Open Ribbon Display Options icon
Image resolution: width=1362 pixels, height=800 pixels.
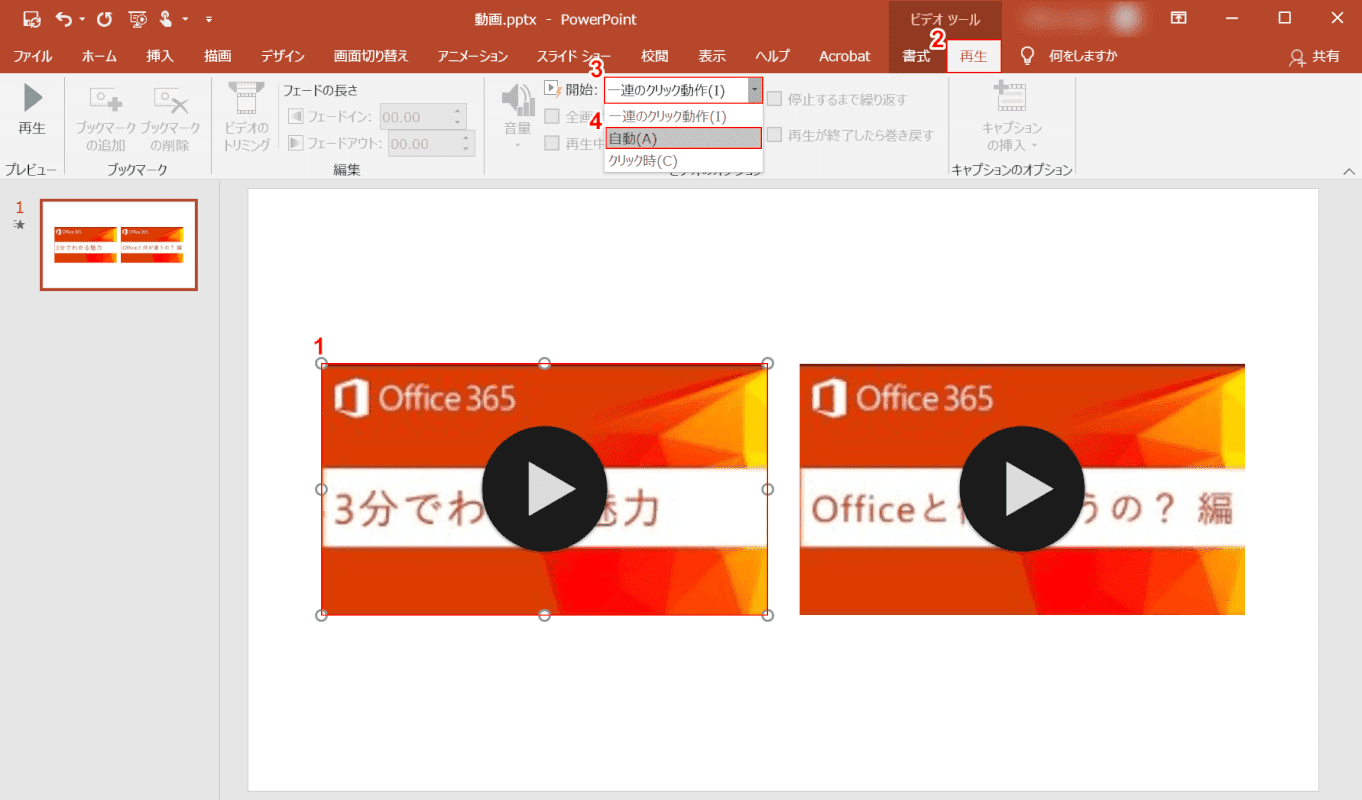pyautogui.click(x=1179, y=18)
